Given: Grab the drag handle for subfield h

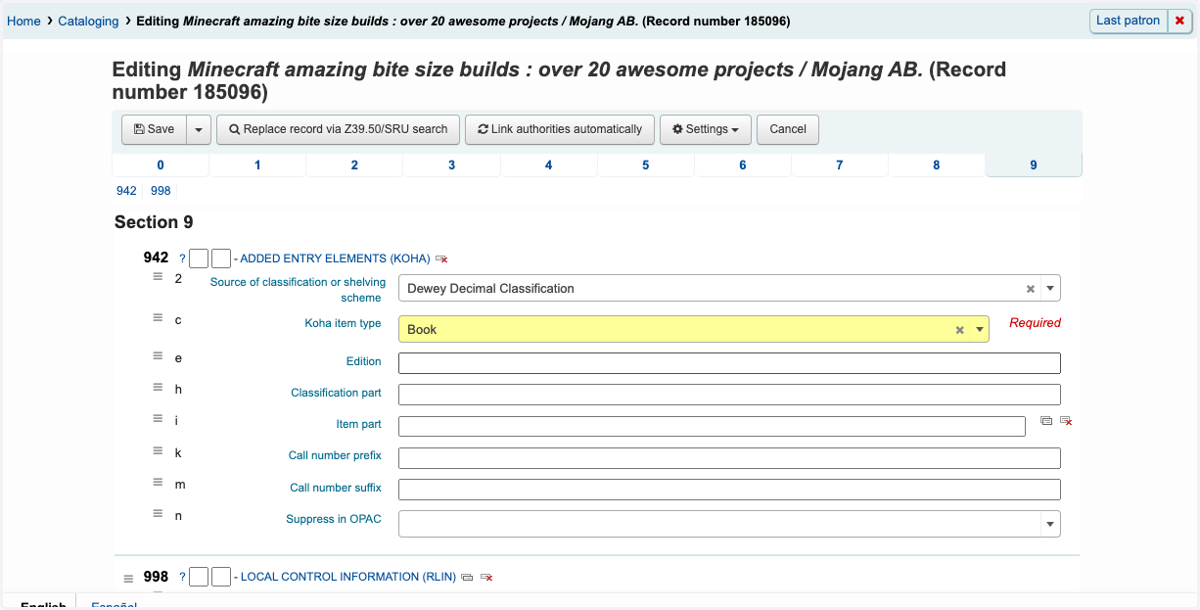Looking at the screenshot, I should click(158, 388).
